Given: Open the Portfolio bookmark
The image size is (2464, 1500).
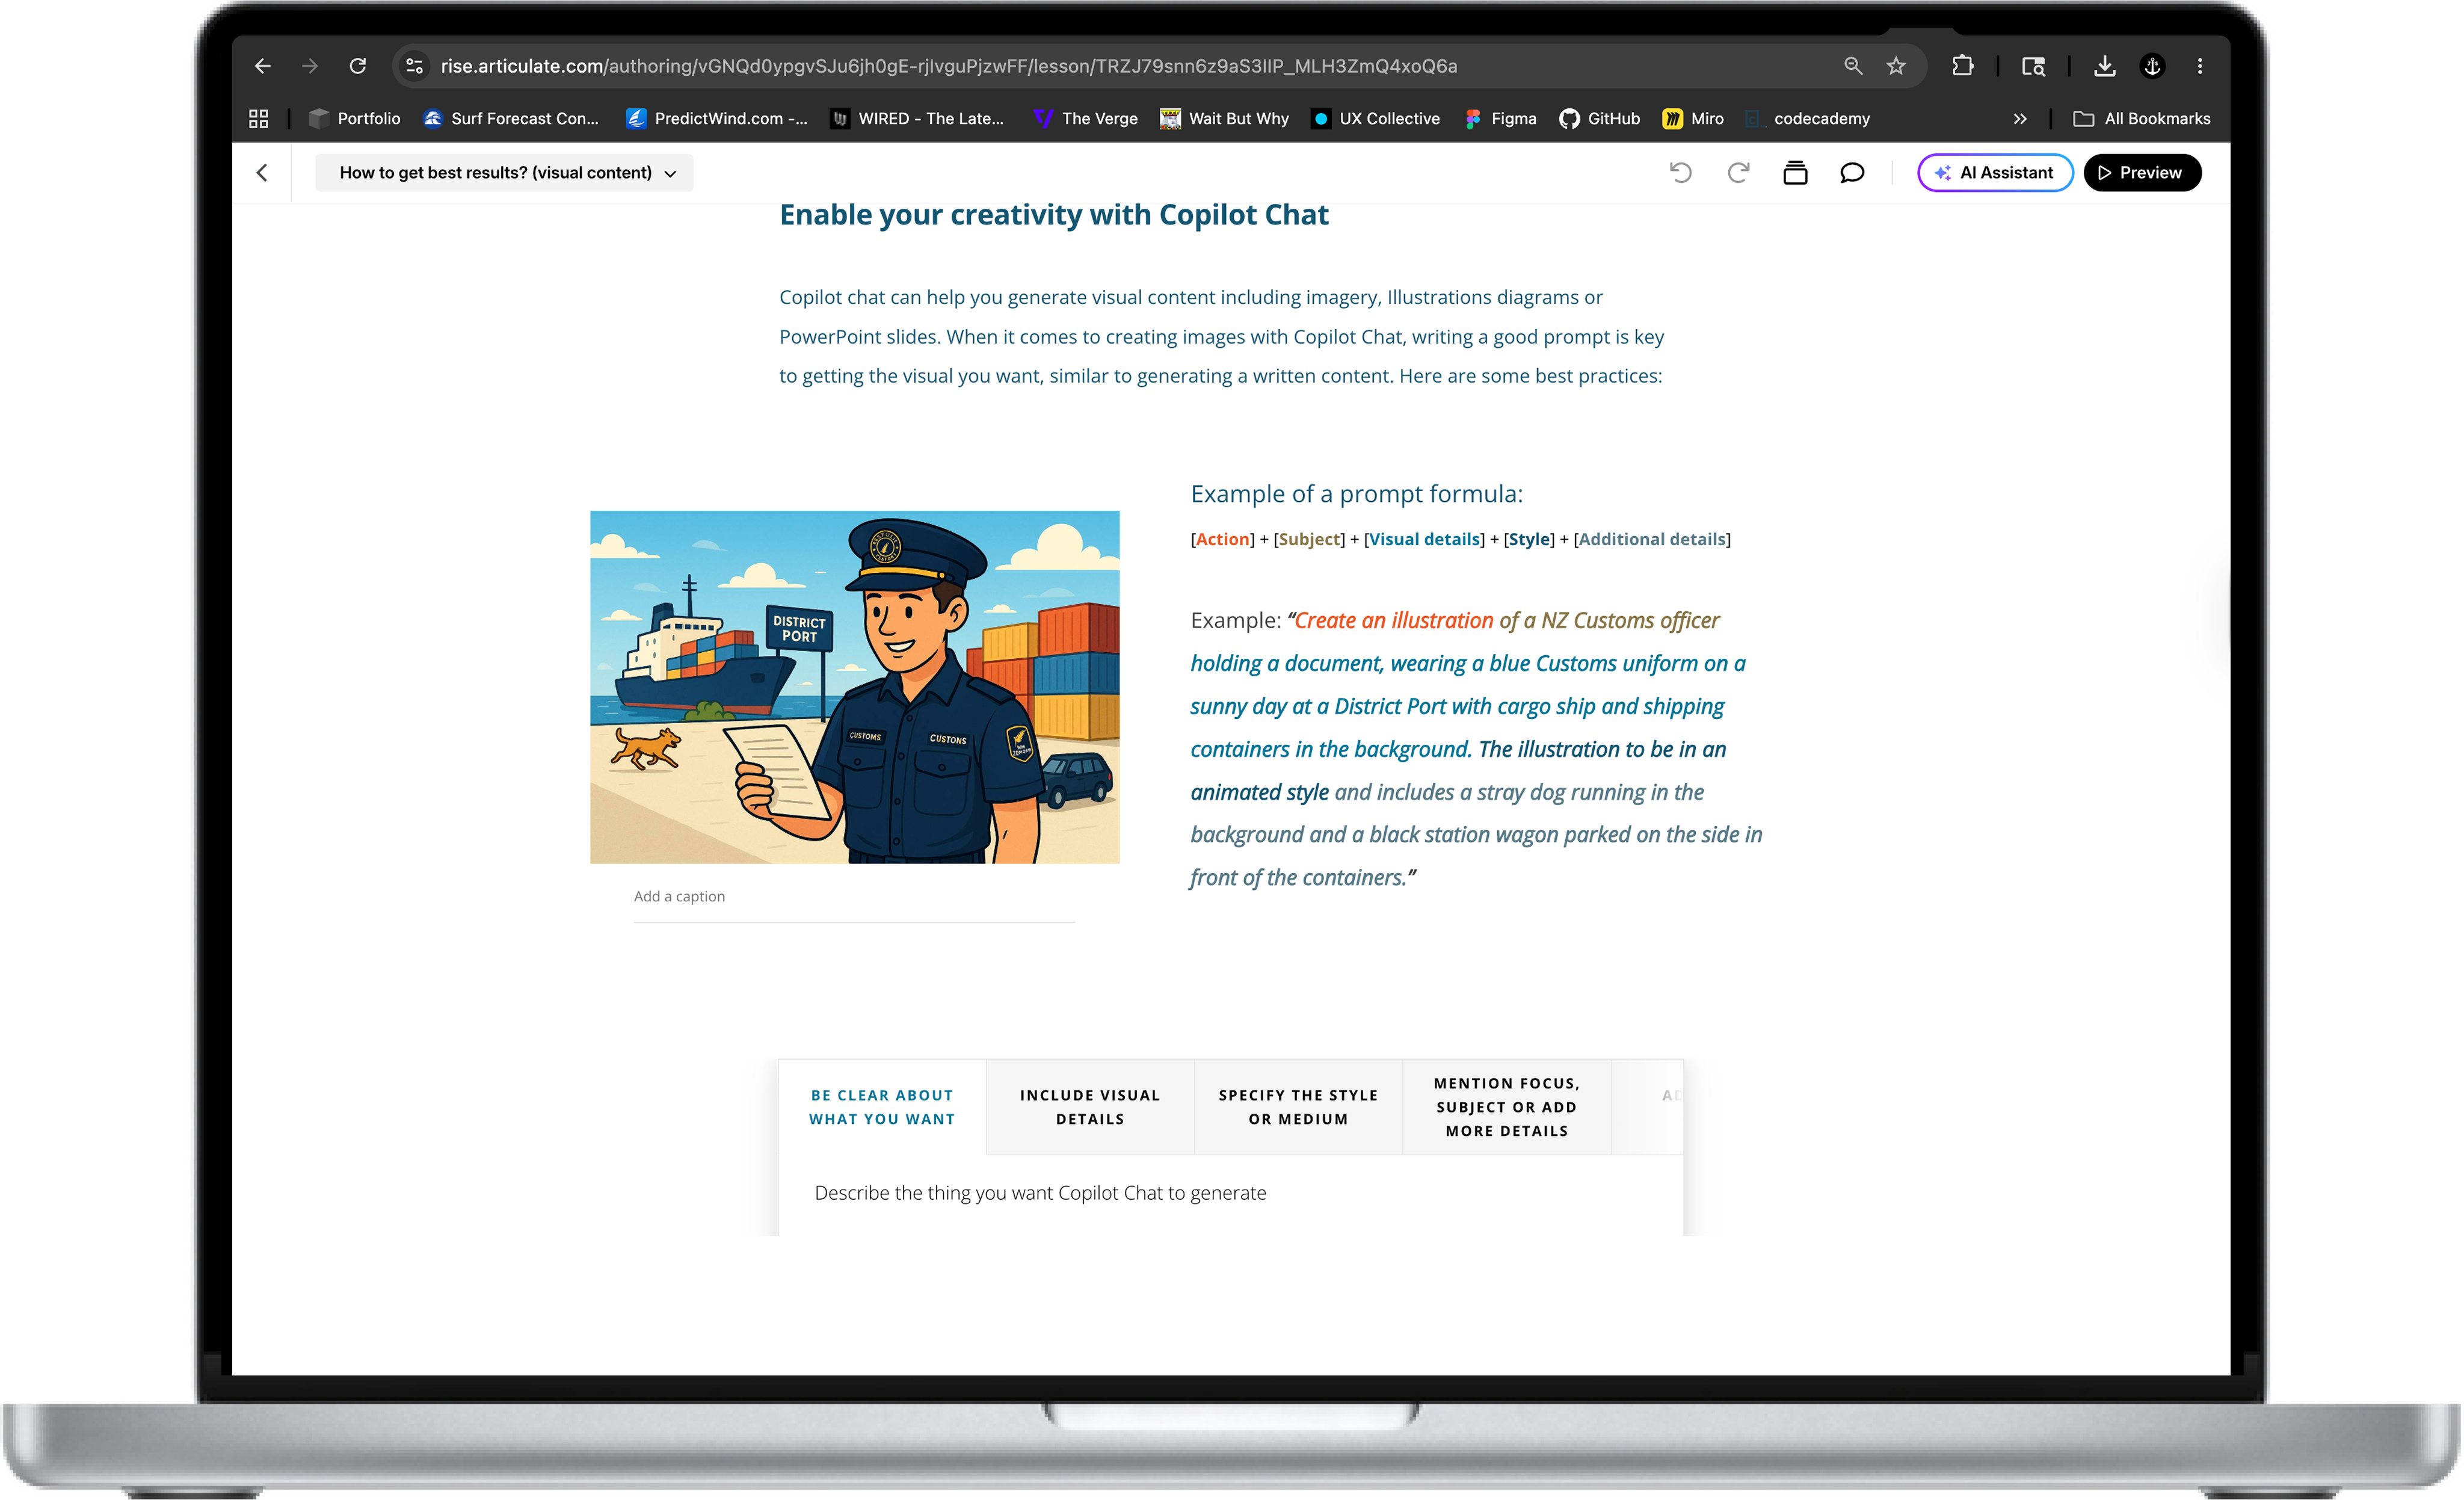Looking at the screenshot, I should click(x=354, y=119).
